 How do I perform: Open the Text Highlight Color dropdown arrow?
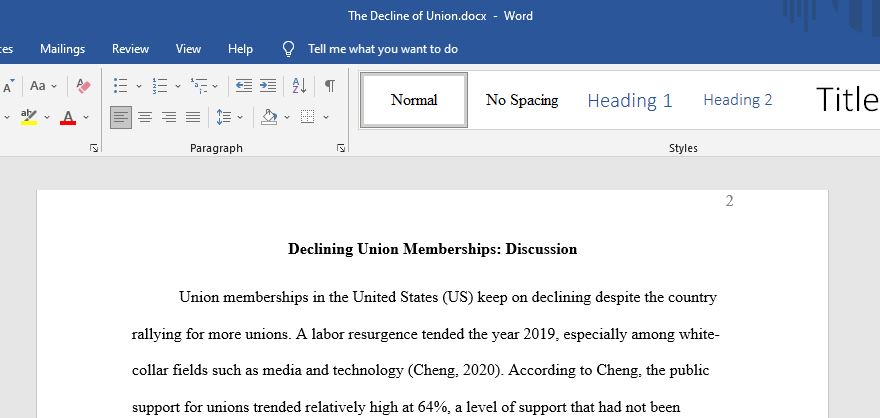(47, 117)
